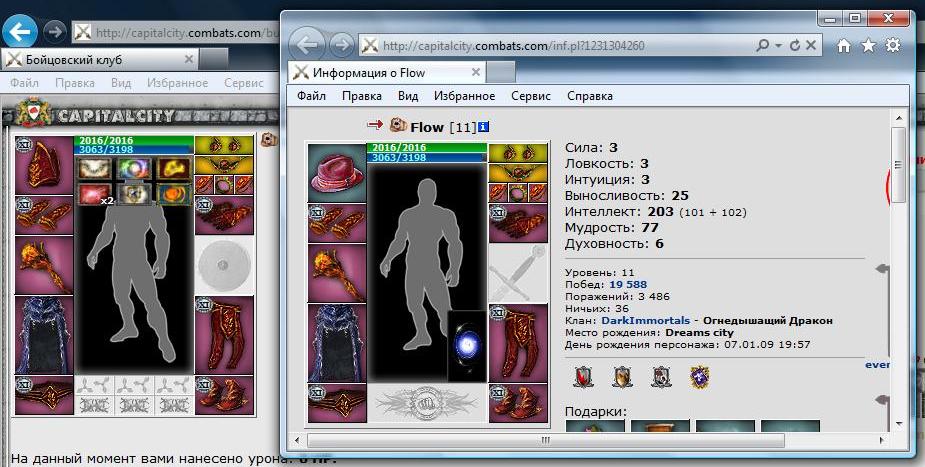Open the Справка menu
This screenshot has width=925, height=467.
coord(590,96)
